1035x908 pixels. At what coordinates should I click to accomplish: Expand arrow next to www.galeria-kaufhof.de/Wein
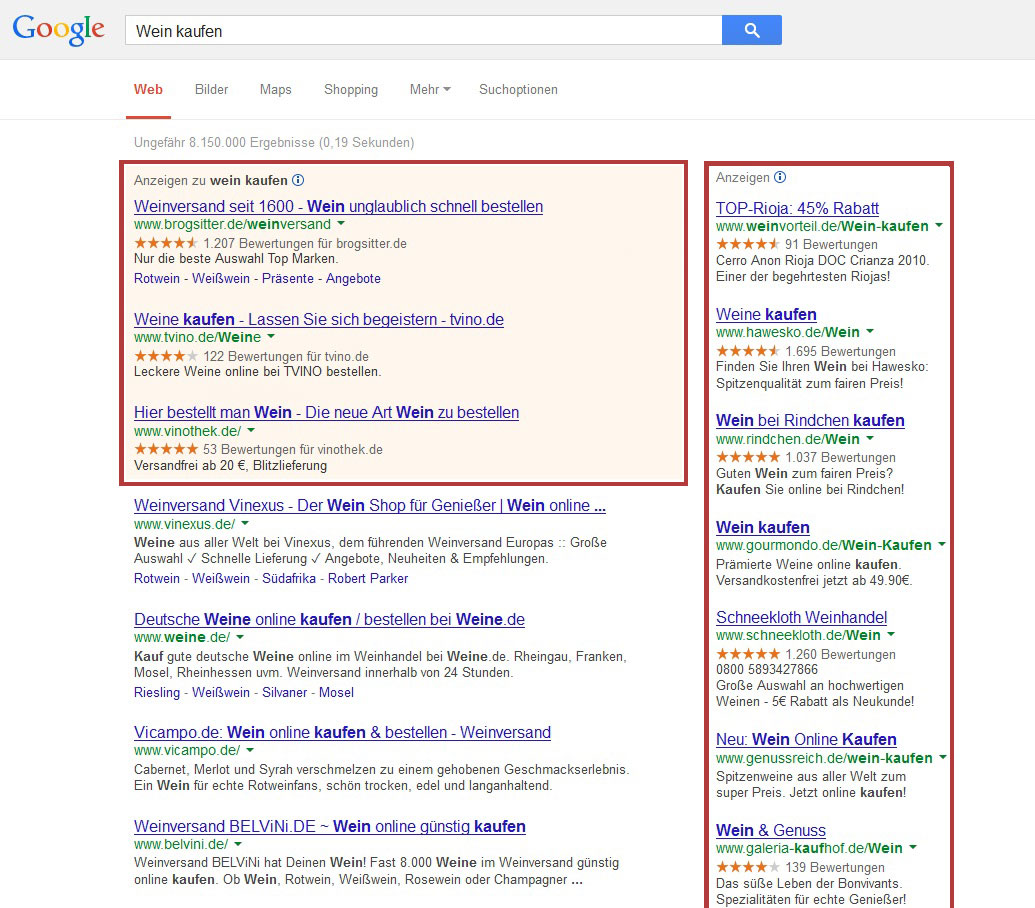[x=912, y=847]
